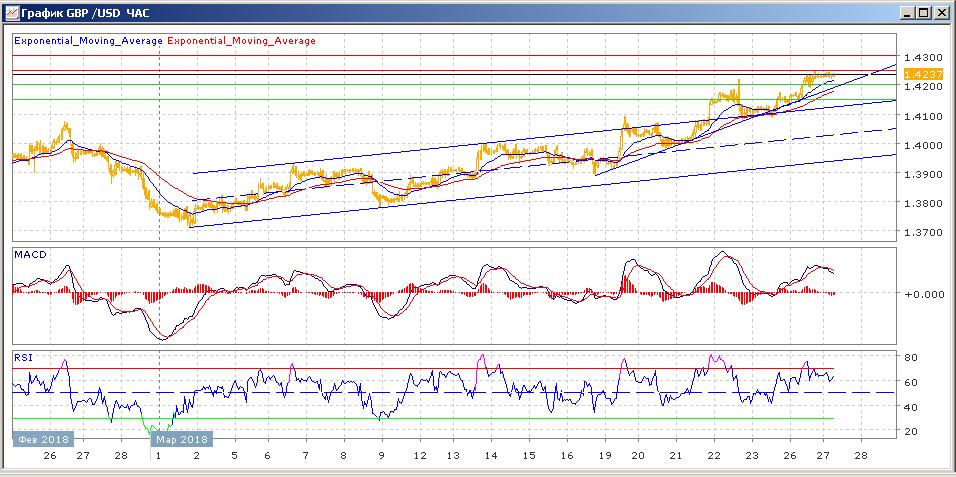
Task: Click the Мар 2018 month marker
Action: [x=182, y=439]
